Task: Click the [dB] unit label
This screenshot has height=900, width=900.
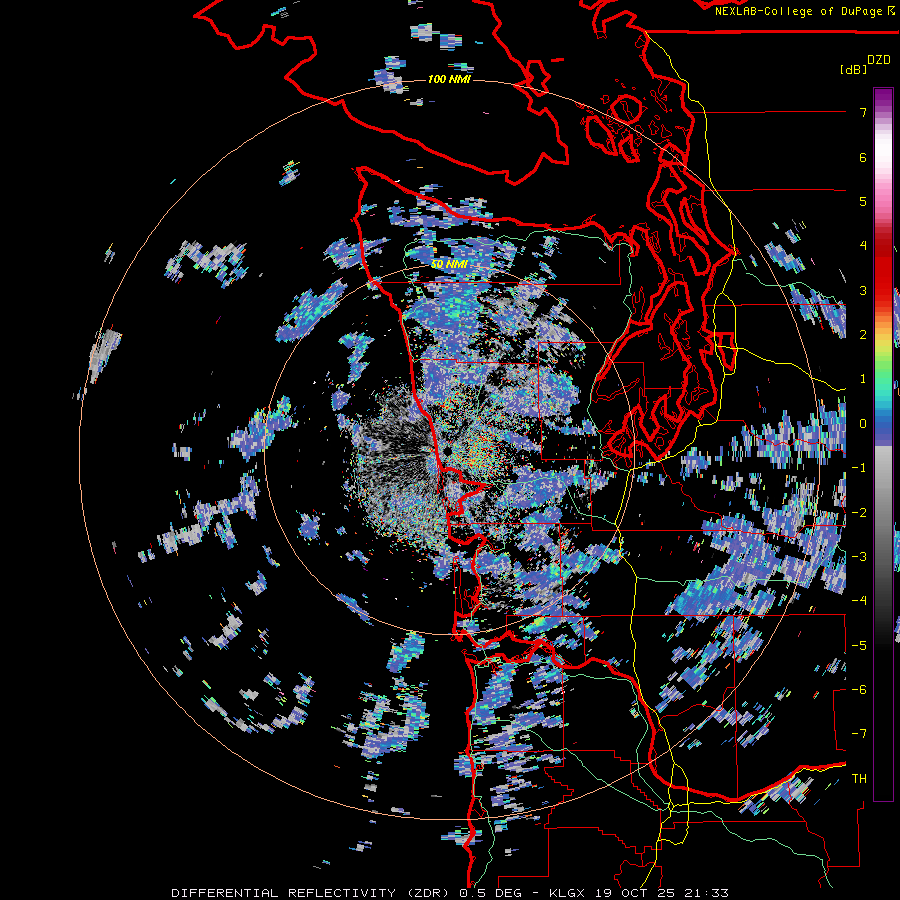Action: [x=853, y=69]
